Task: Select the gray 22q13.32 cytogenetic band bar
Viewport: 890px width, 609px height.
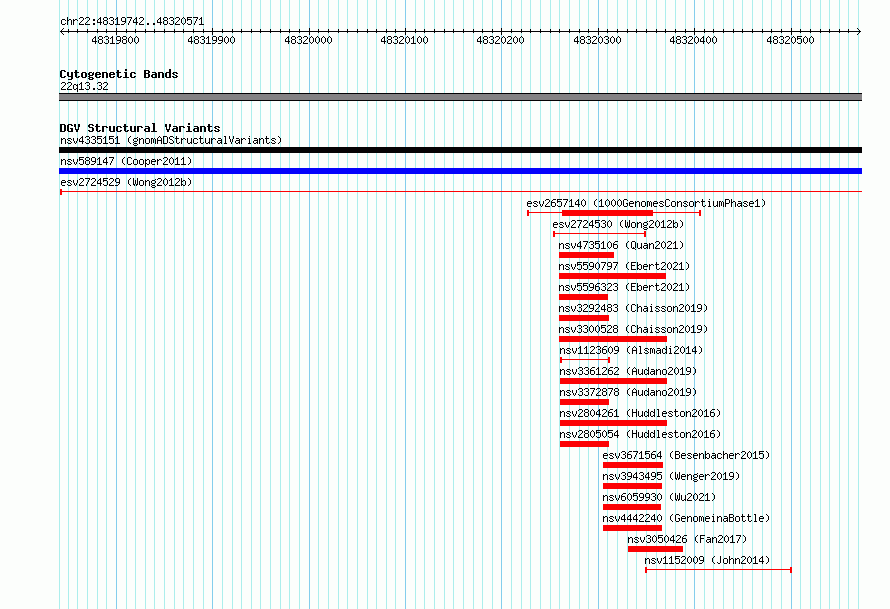Action: click(460, 97)
